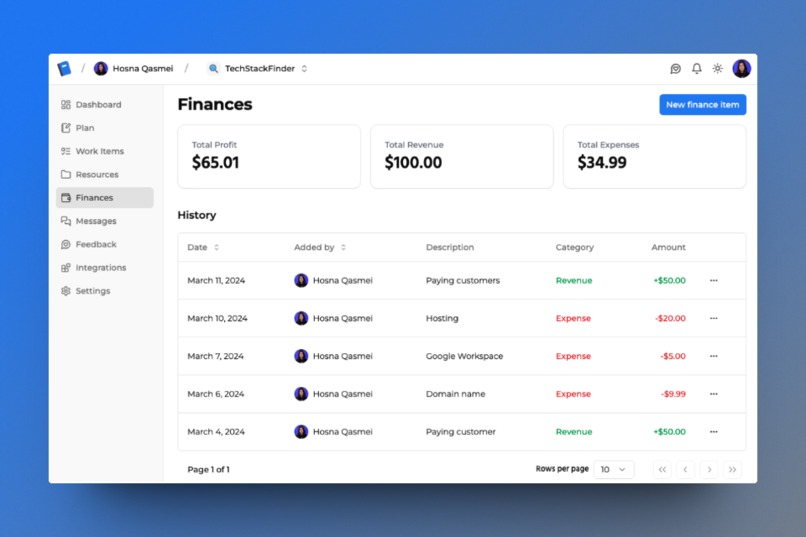Open actions menu for March 11 row
Screen dimensions: 806x537
coord(713,281)
